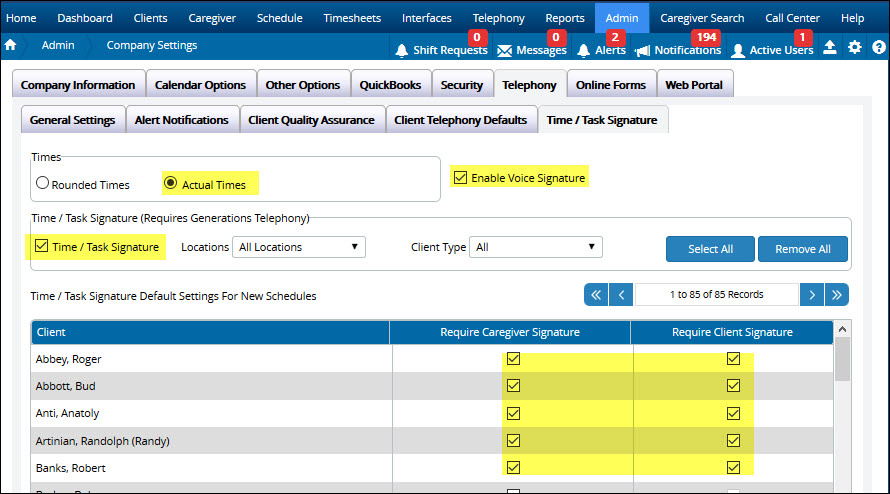
Task: Toggle client signature for Abbey, Roger
Action: (x=733, y=358)
